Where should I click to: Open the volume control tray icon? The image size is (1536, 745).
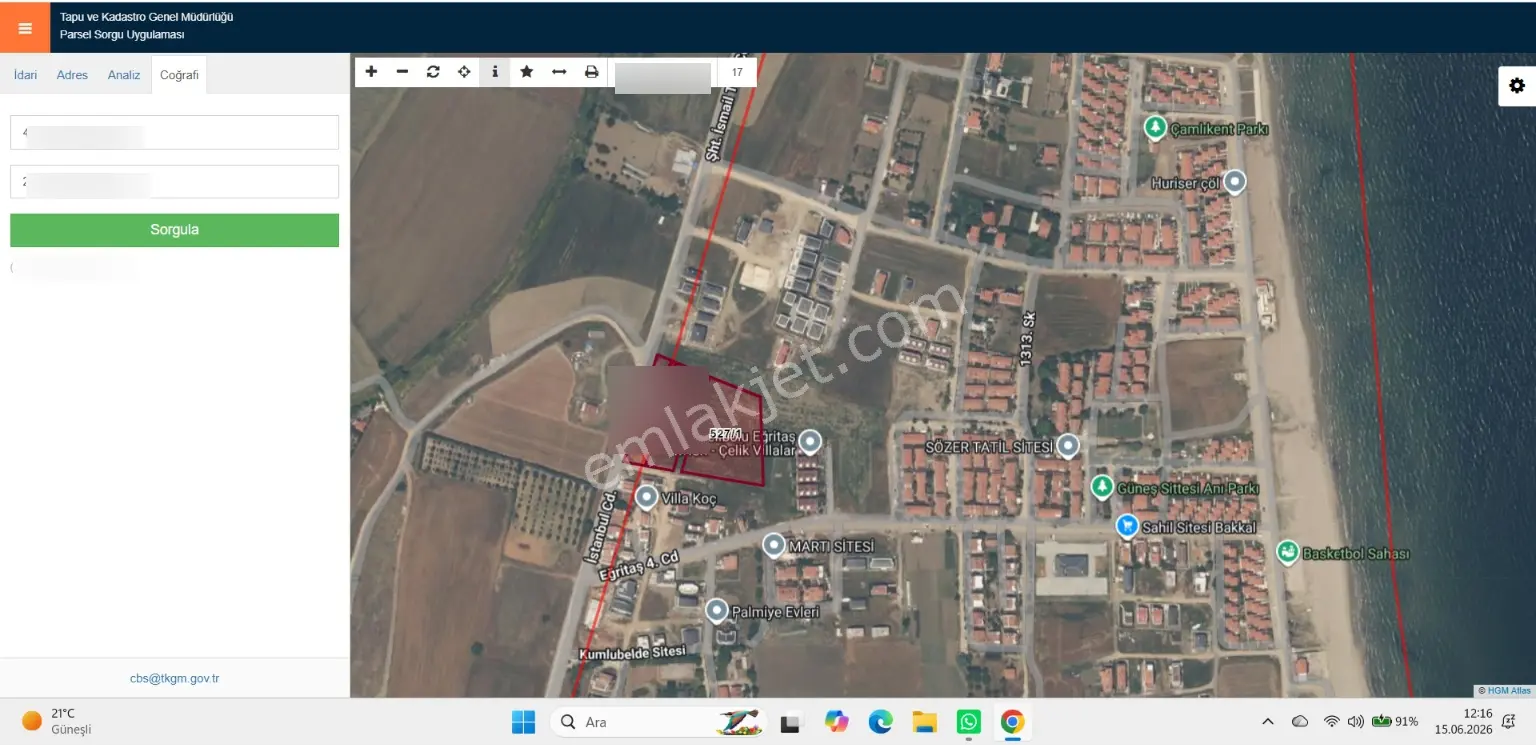pyautogui.click(x=1355, y=721)
